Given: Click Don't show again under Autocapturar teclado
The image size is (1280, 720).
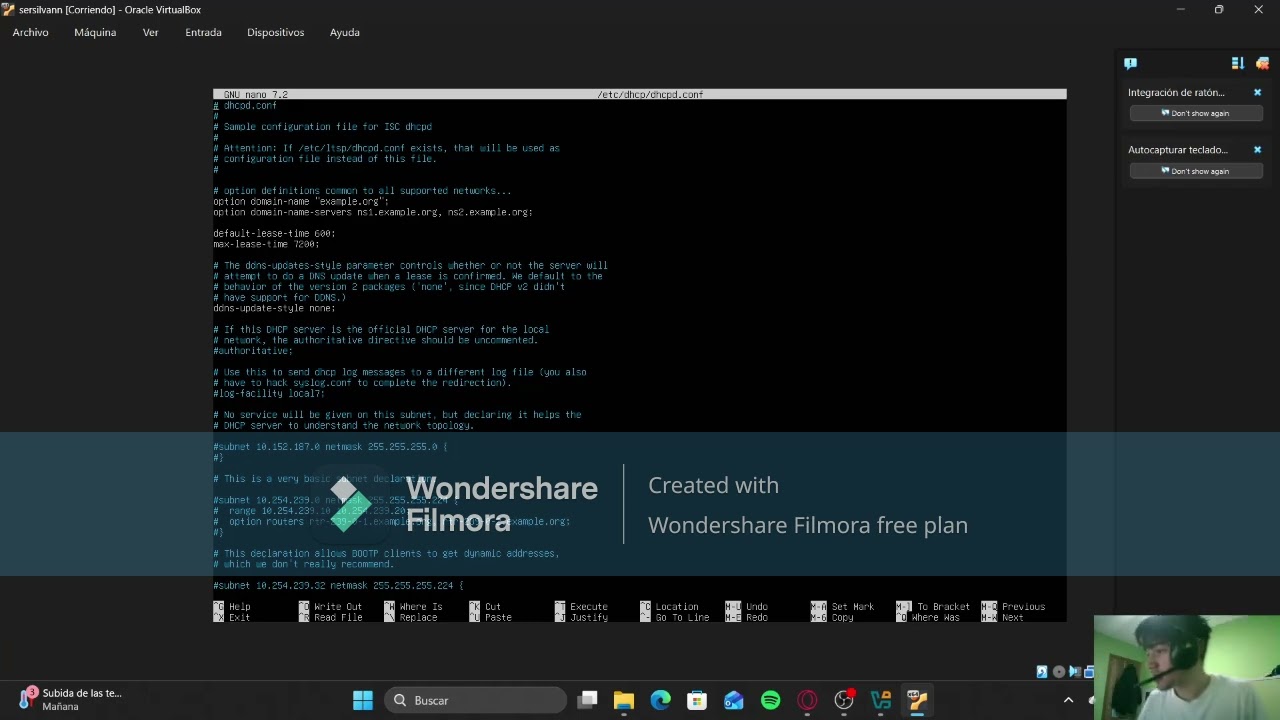Looking at the screenshot, I should (1195, 171).
